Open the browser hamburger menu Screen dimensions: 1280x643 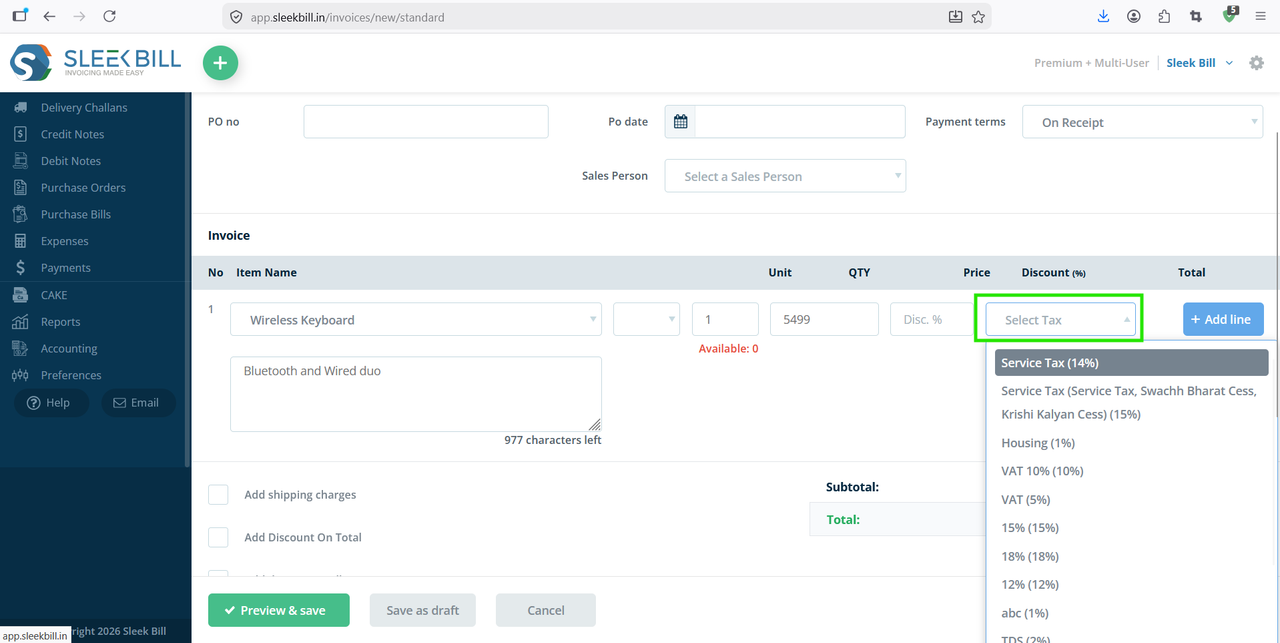point(1260,16)
